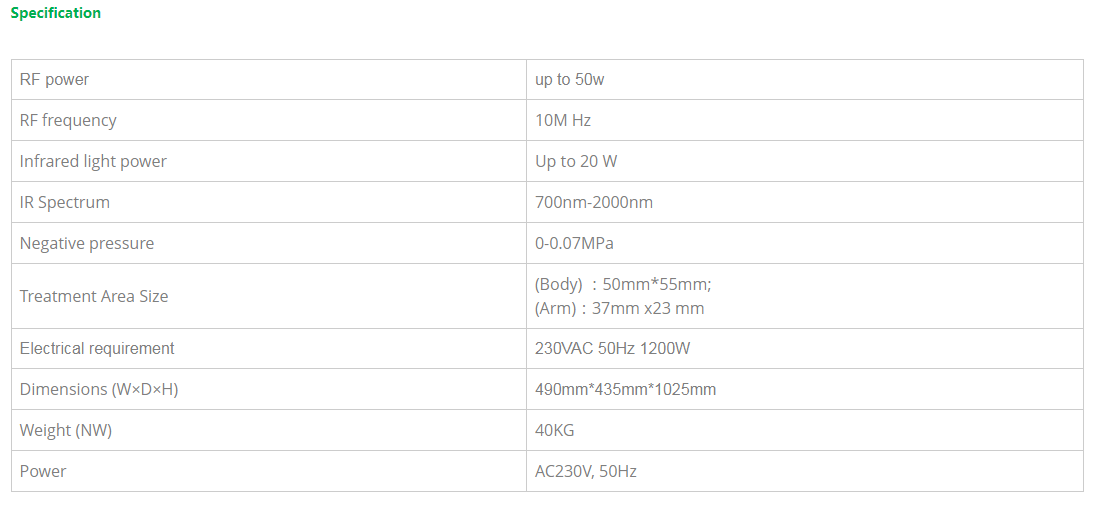Select the 'Up to 20 W' value

tap(576, 162)
